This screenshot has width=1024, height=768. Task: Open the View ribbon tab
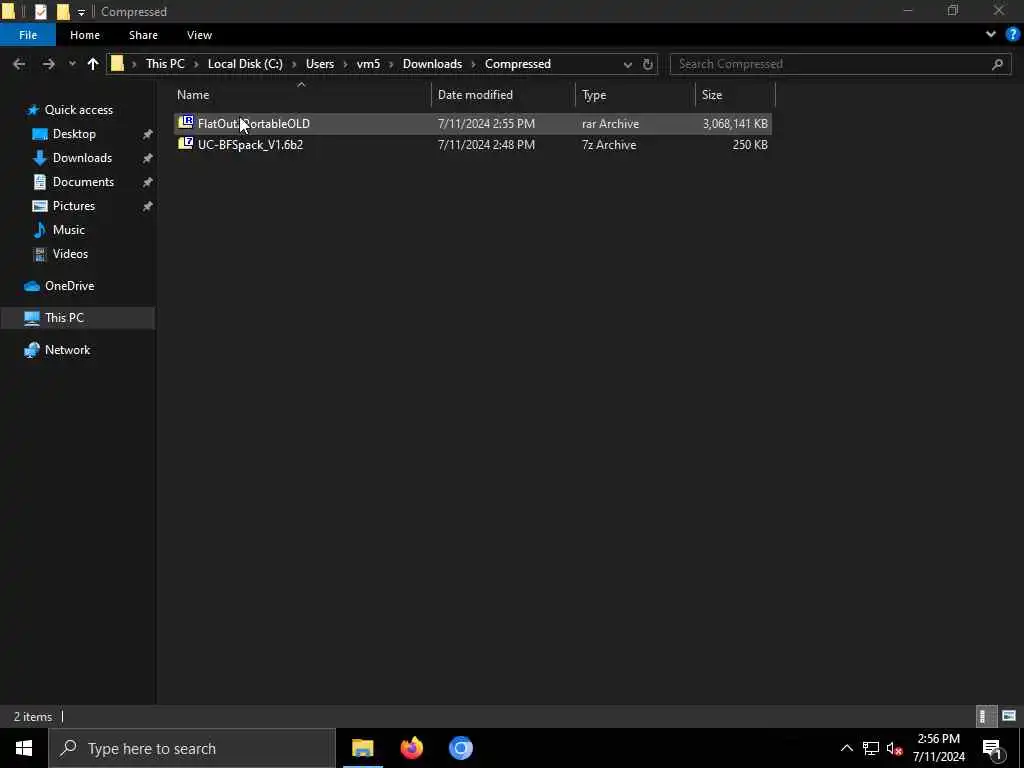(199, 35)
